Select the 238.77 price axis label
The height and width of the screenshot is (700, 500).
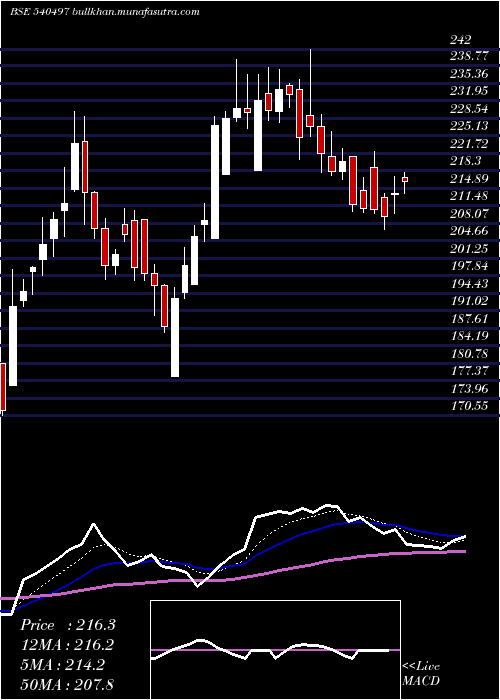click(x=469, y=57)
